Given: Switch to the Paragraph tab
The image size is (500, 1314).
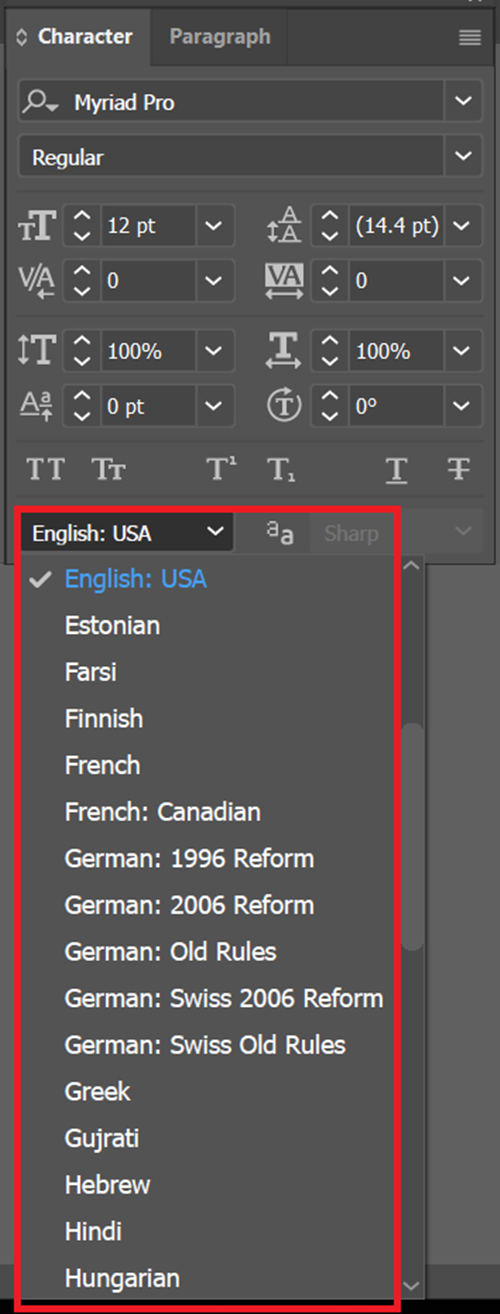Looking at the screenshot, I should tap(220, 37).
